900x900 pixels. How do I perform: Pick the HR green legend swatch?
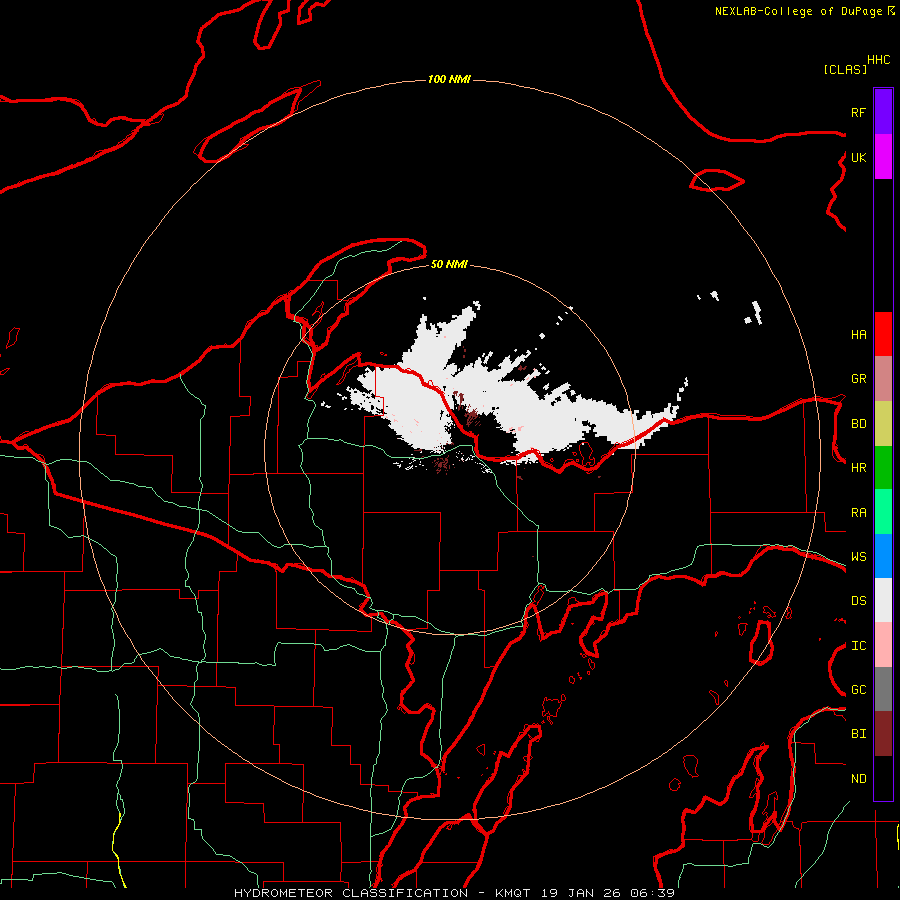click(x=883, y=467)
